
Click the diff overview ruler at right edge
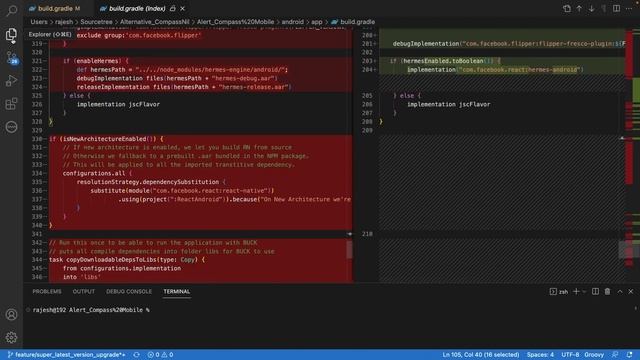click(632, 155)
